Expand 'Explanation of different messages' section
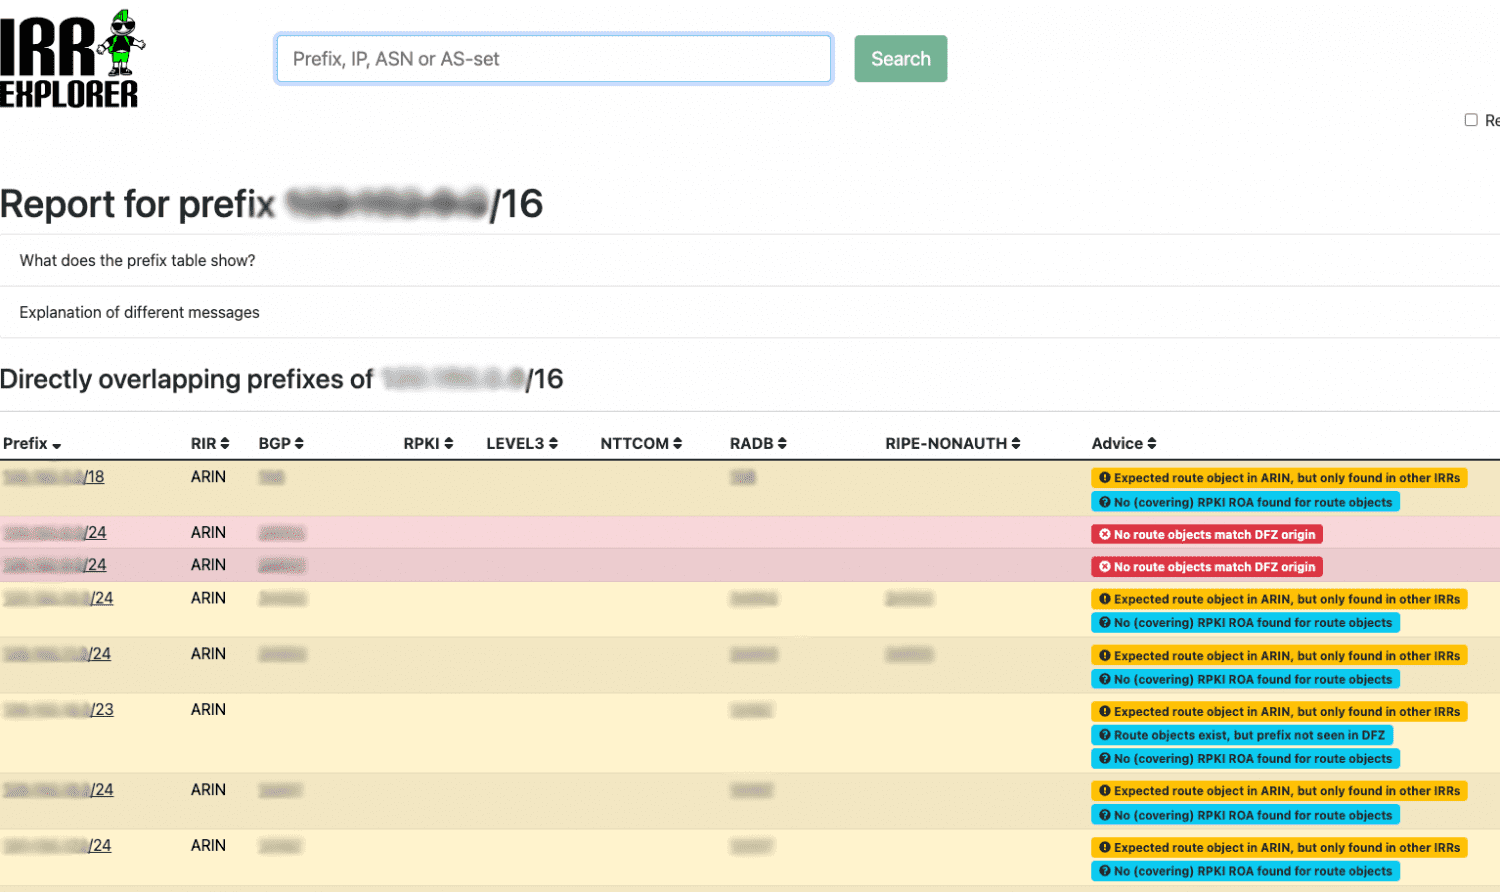Screen dimensions: 1500x892 (x=139, y=312)
